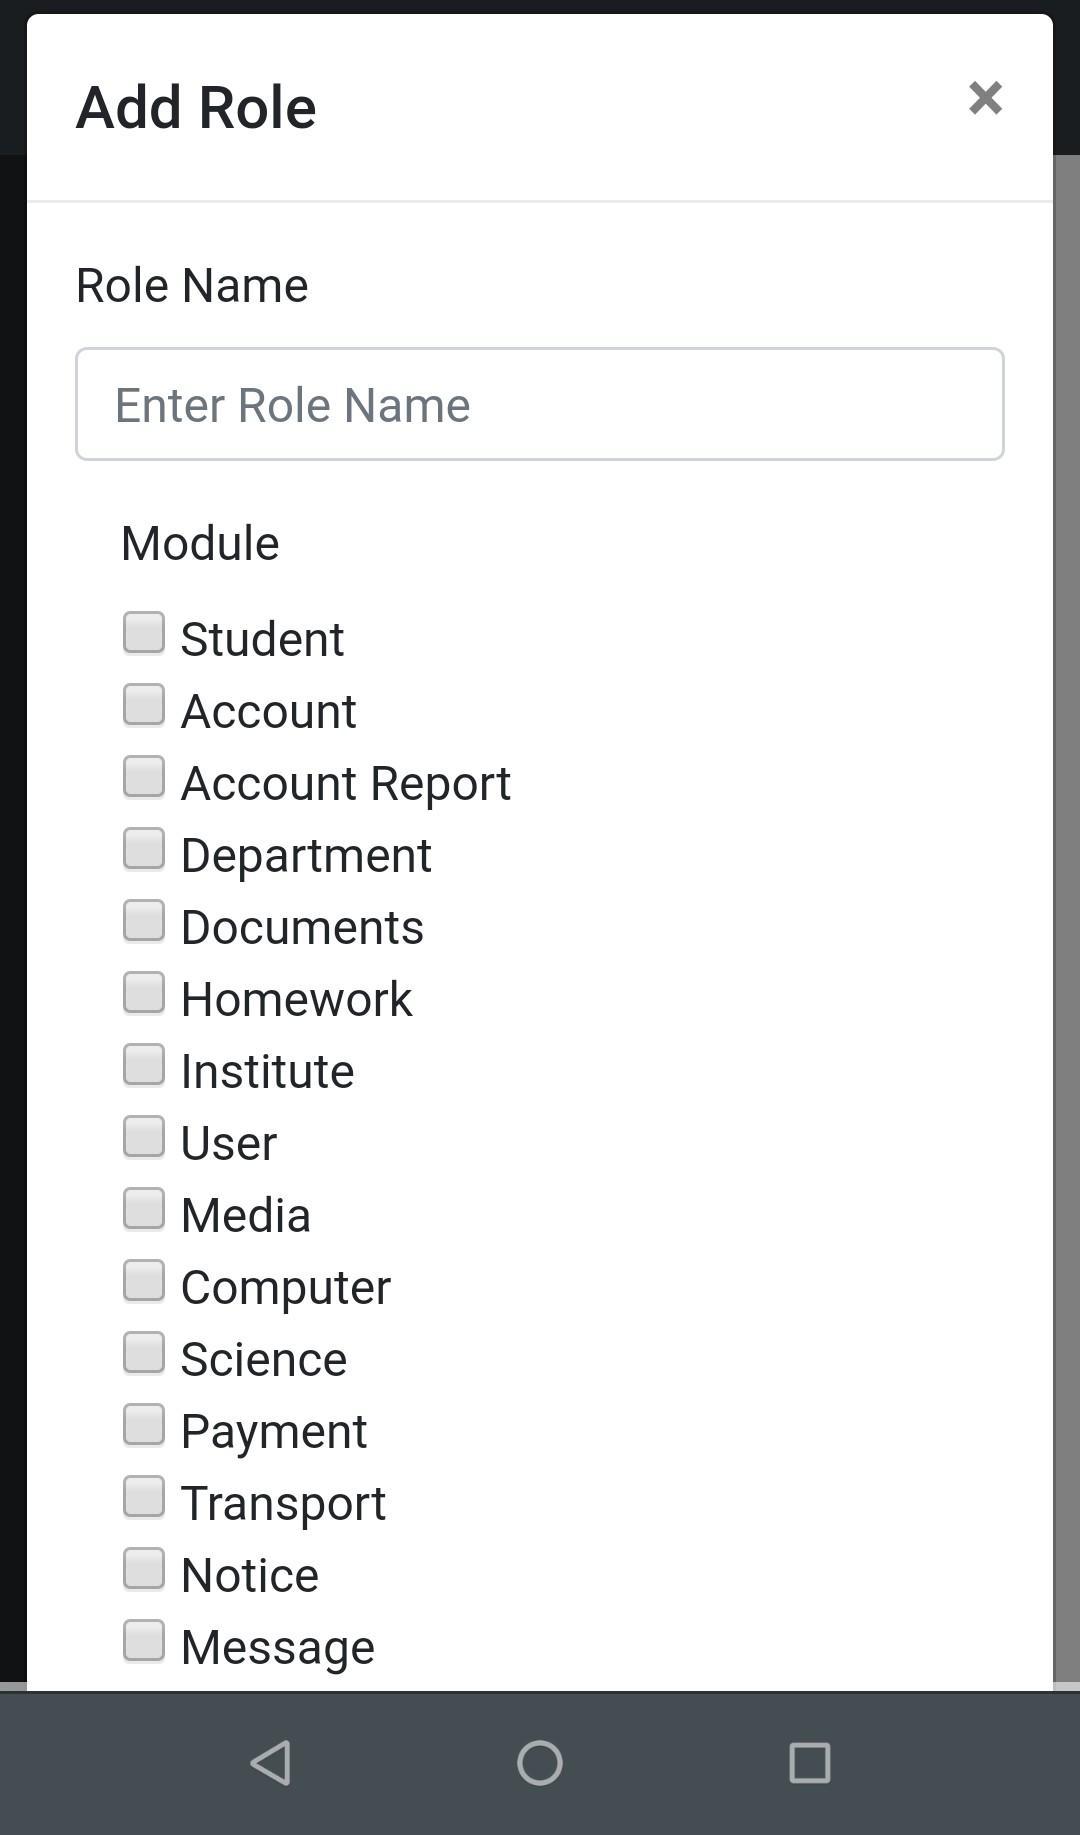The height and width of the screenshot is (1835, 1080).
Task: Open the recent apps square icon
Action: 810,1762
